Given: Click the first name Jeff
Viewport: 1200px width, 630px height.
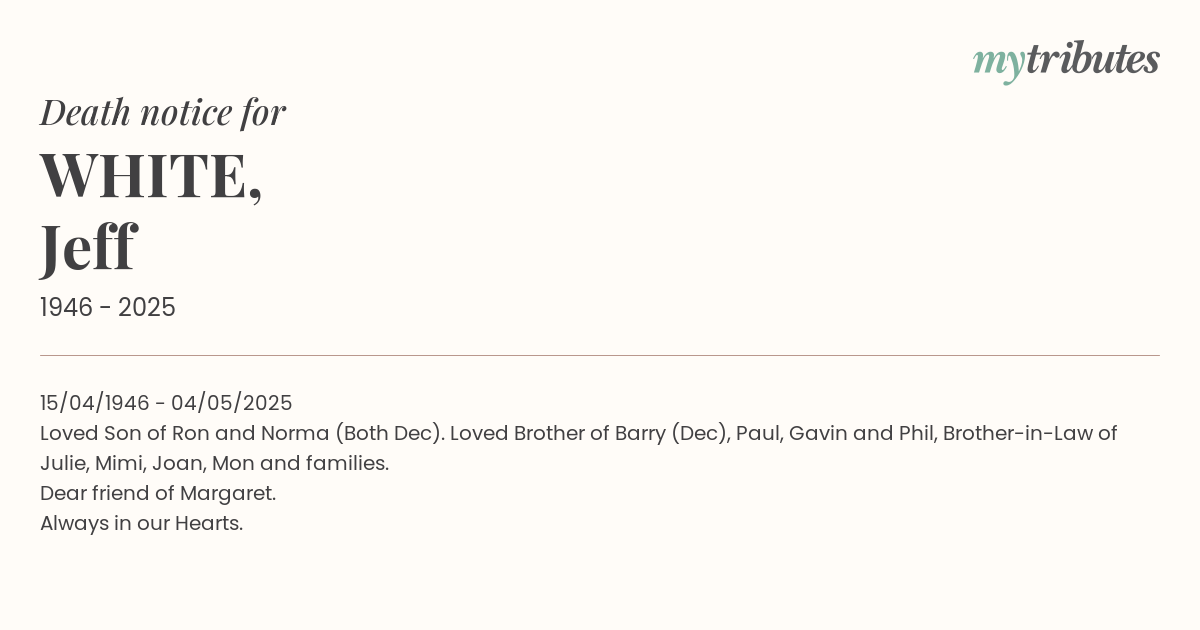Looking at the screenshot, I should (88, 247).
